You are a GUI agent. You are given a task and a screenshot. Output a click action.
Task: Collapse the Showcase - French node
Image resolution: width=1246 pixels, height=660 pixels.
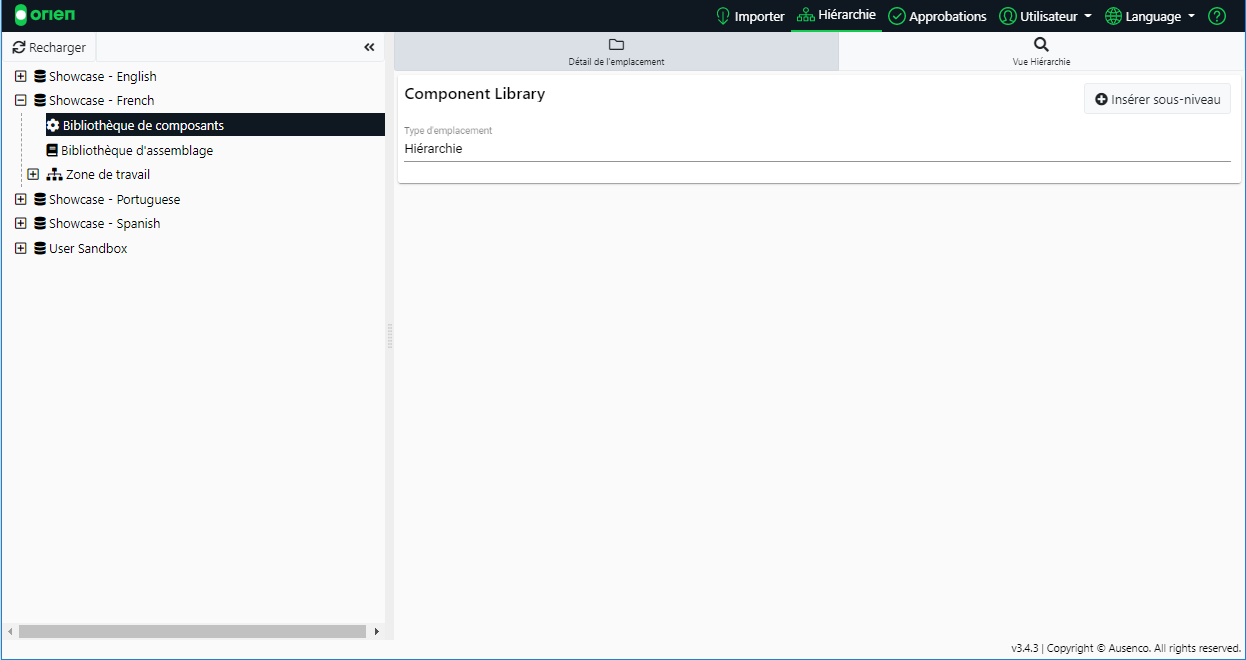(x=20, y=101)
